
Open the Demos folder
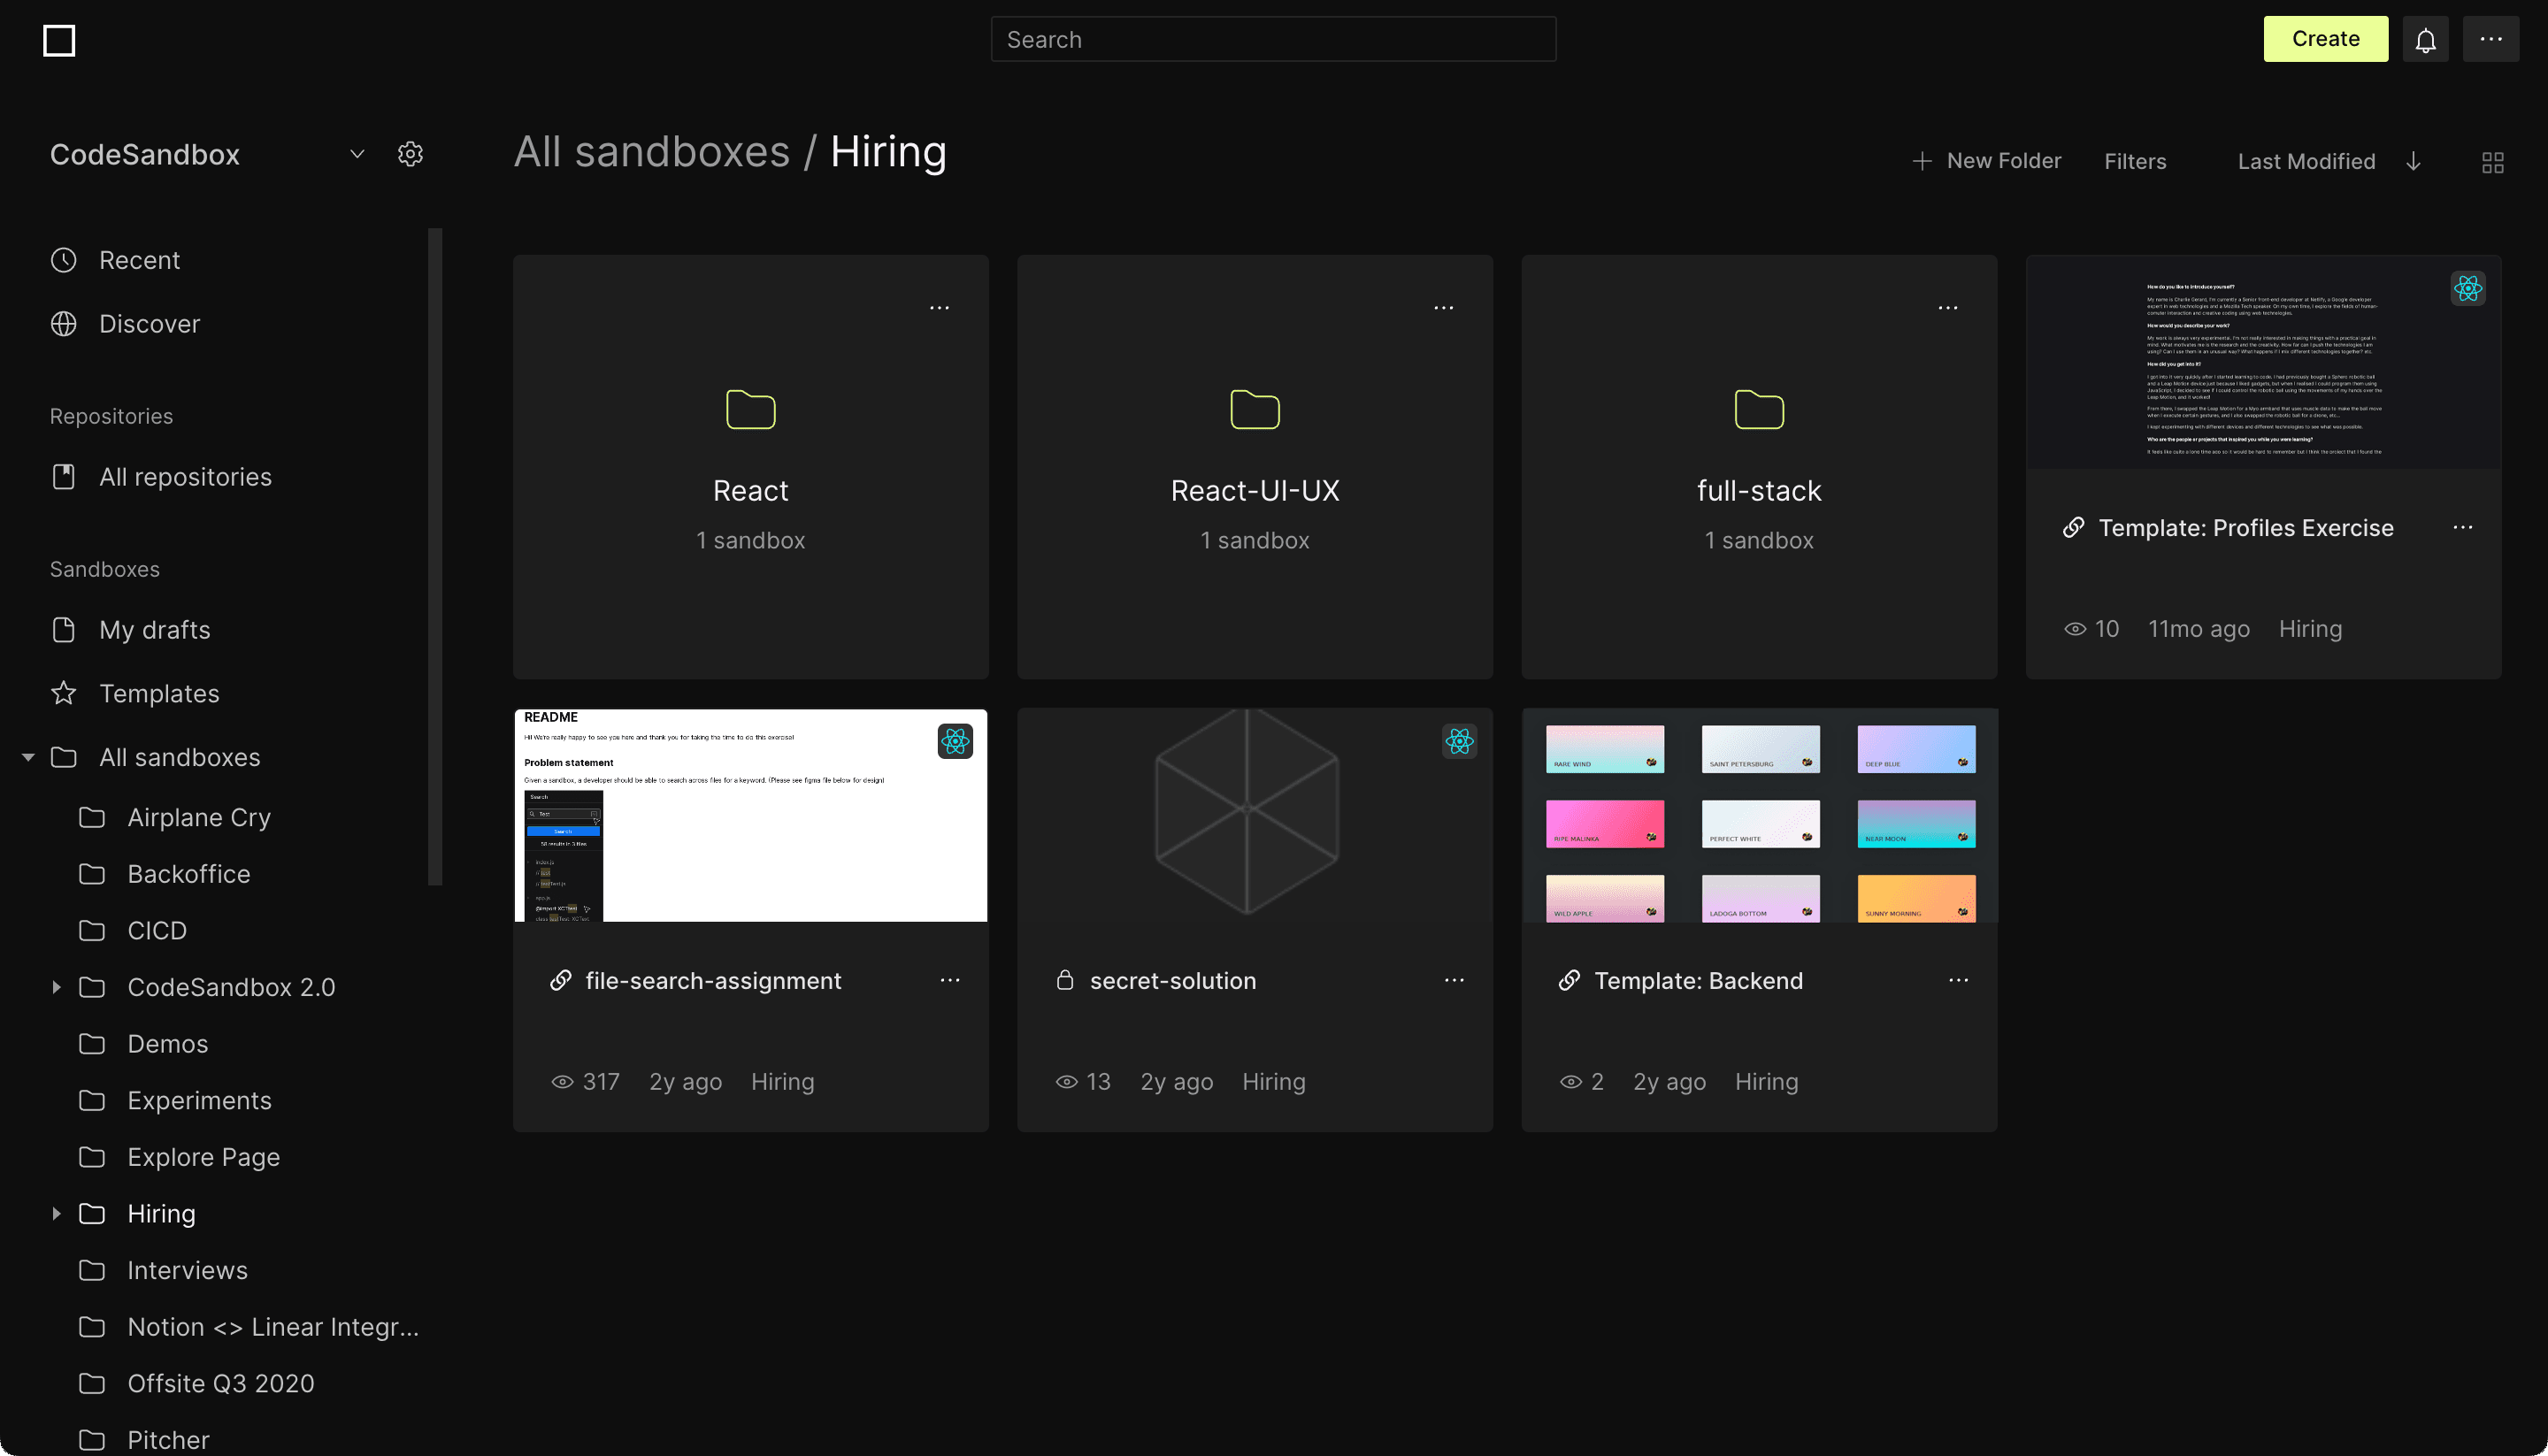168,1044
